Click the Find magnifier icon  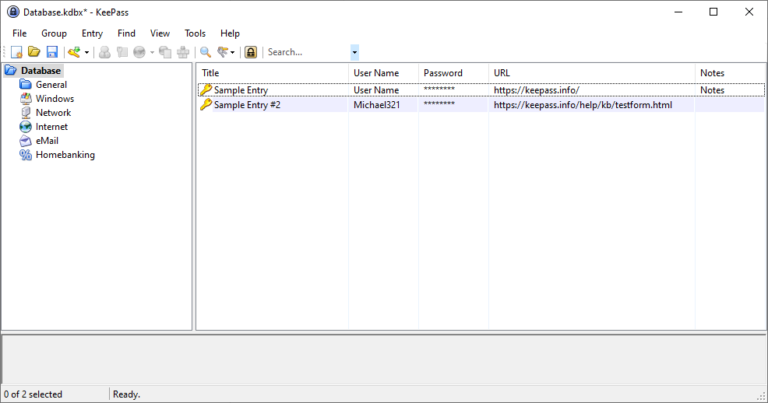[x=206, y=52]
